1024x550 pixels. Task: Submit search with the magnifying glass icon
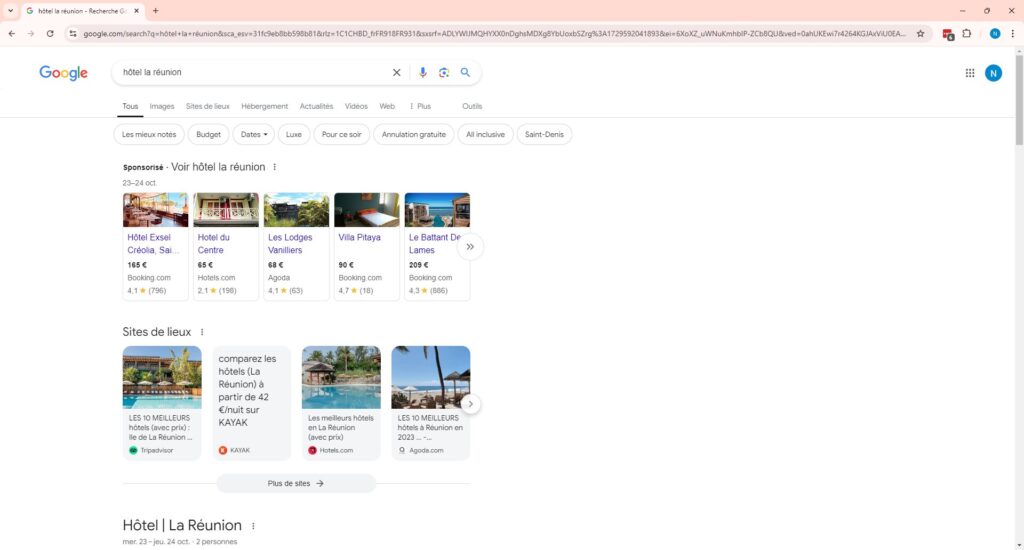(465, 73)
